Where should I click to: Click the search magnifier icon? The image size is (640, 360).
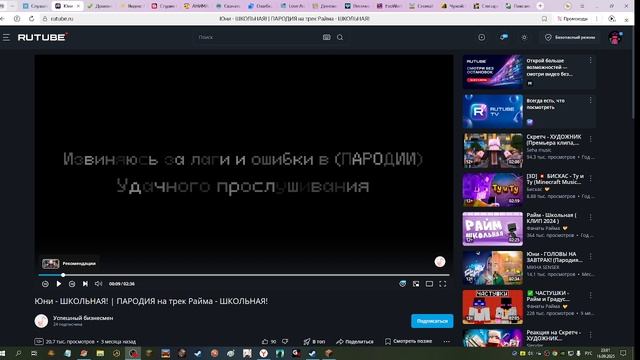pyautogui.click(x=340, y=37)
